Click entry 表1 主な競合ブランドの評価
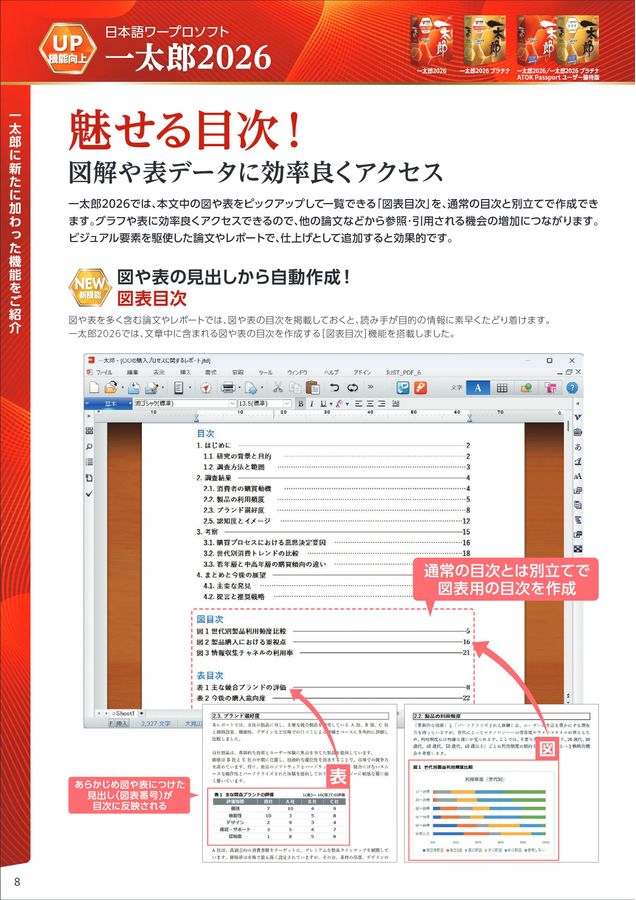636x900 pixels. (241, 687)
